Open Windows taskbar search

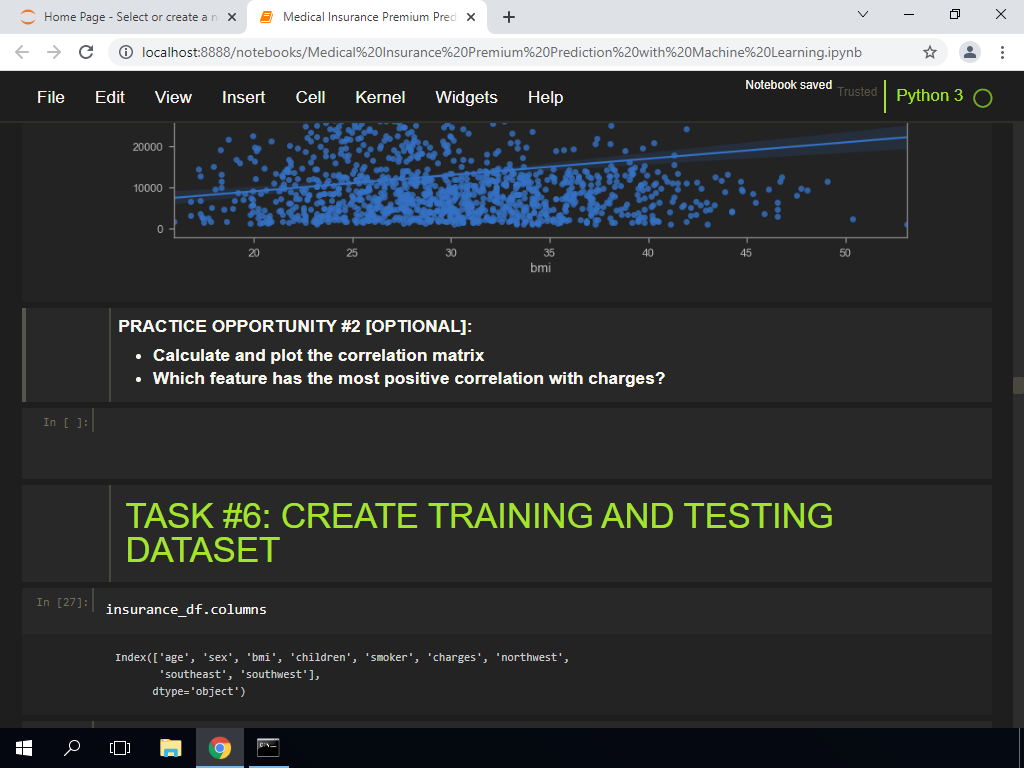[72, 748]
